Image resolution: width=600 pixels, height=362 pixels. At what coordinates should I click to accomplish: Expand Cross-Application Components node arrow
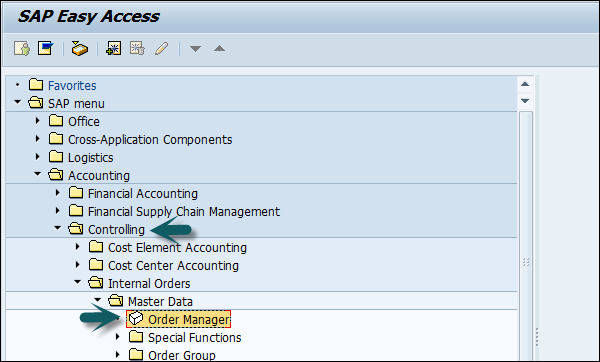(x=38, y=138)
